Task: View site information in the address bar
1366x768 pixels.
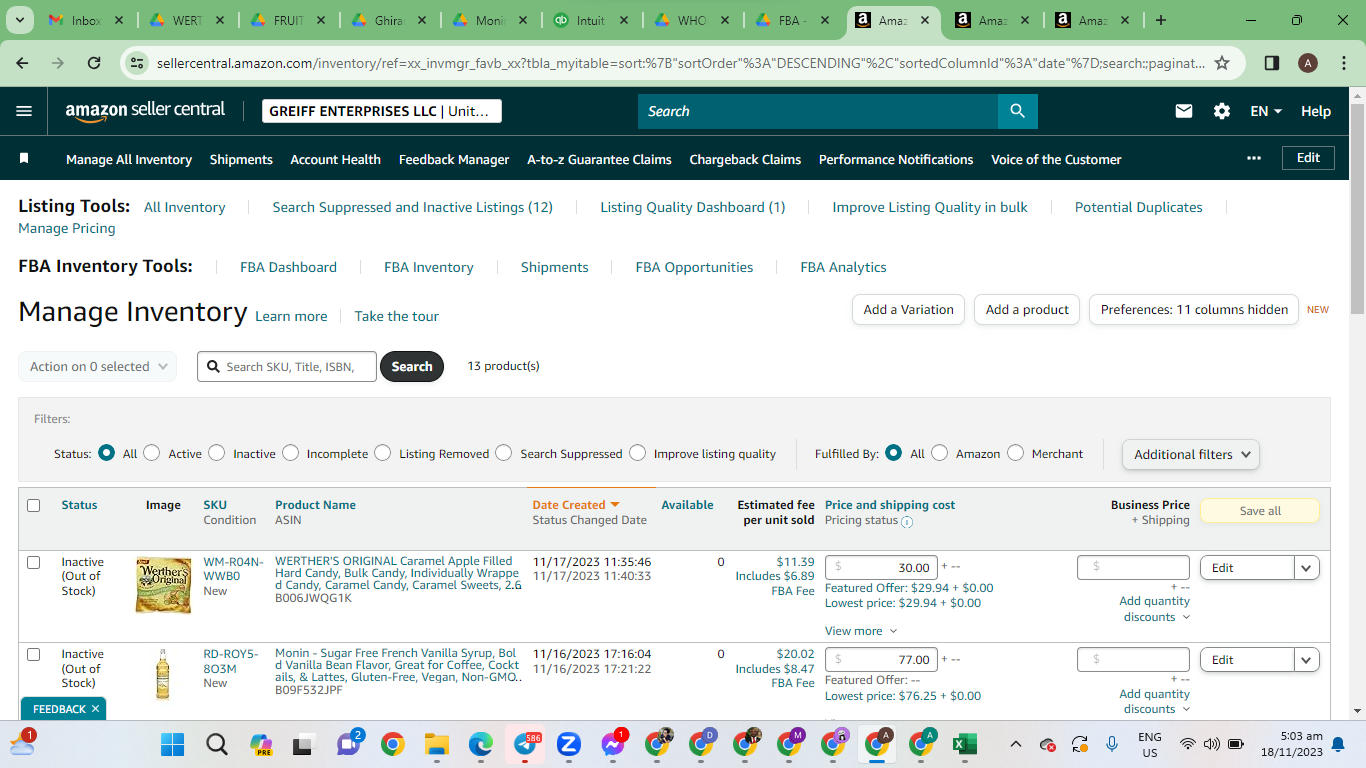Action: tap(137, 63)
